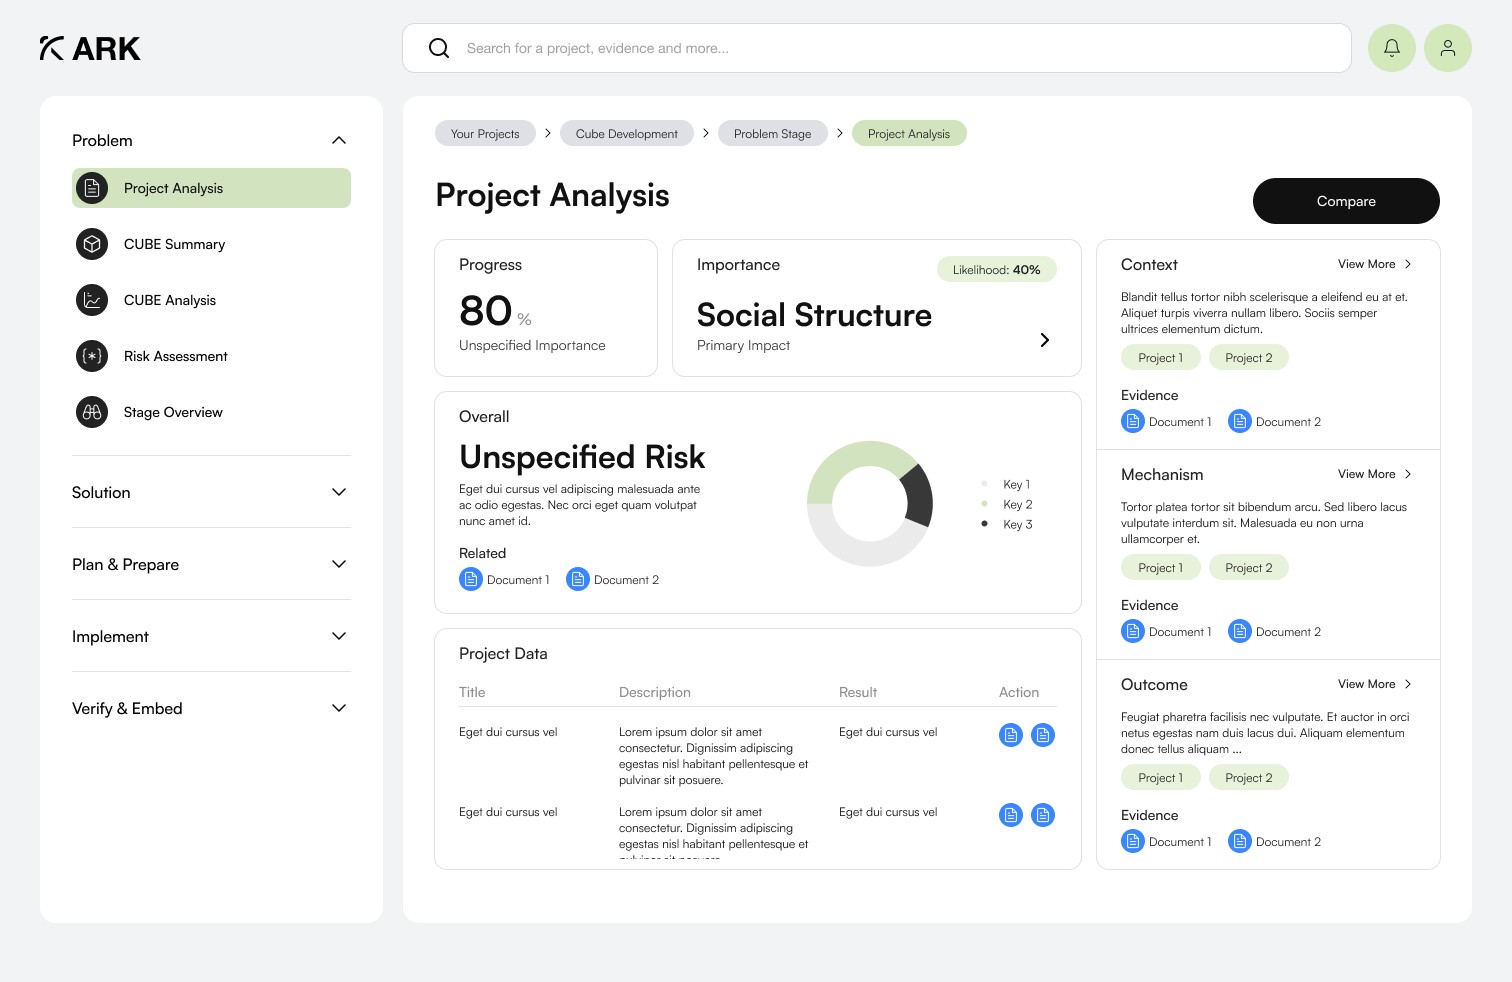Open Document 1 icon in Outcome Evidence

coord(1133,841)
